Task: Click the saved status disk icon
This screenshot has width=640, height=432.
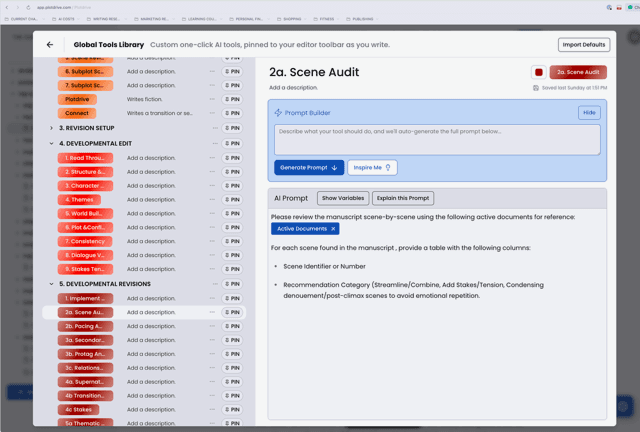Action: (537, 88)
